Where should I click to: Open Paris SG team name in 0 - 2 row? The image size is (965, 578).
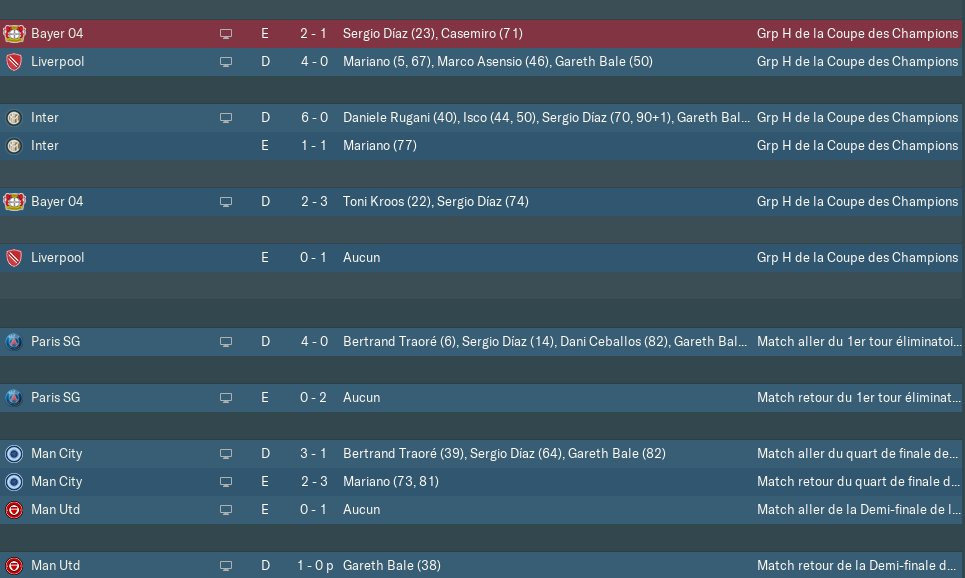55,398
